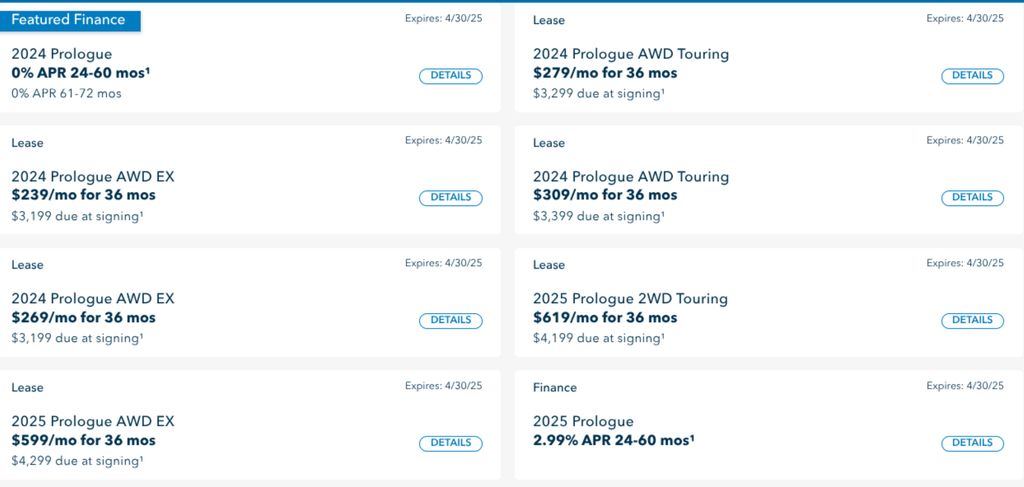Select the 2024 Prologue finance title

point(61,54)
